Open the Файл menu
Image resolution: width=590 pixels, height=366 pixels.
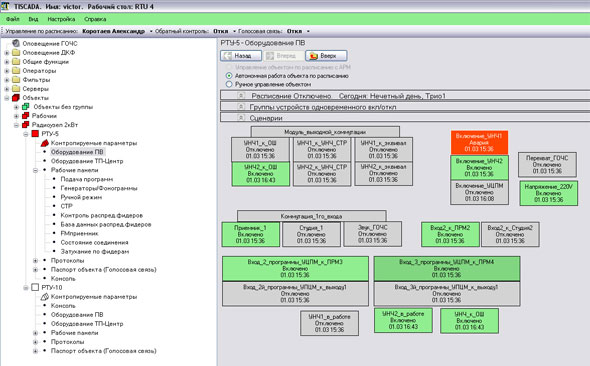click(13, 19)
